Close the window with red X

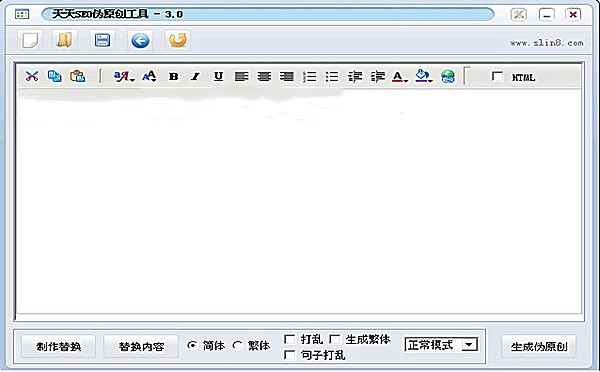pos(573,15)
